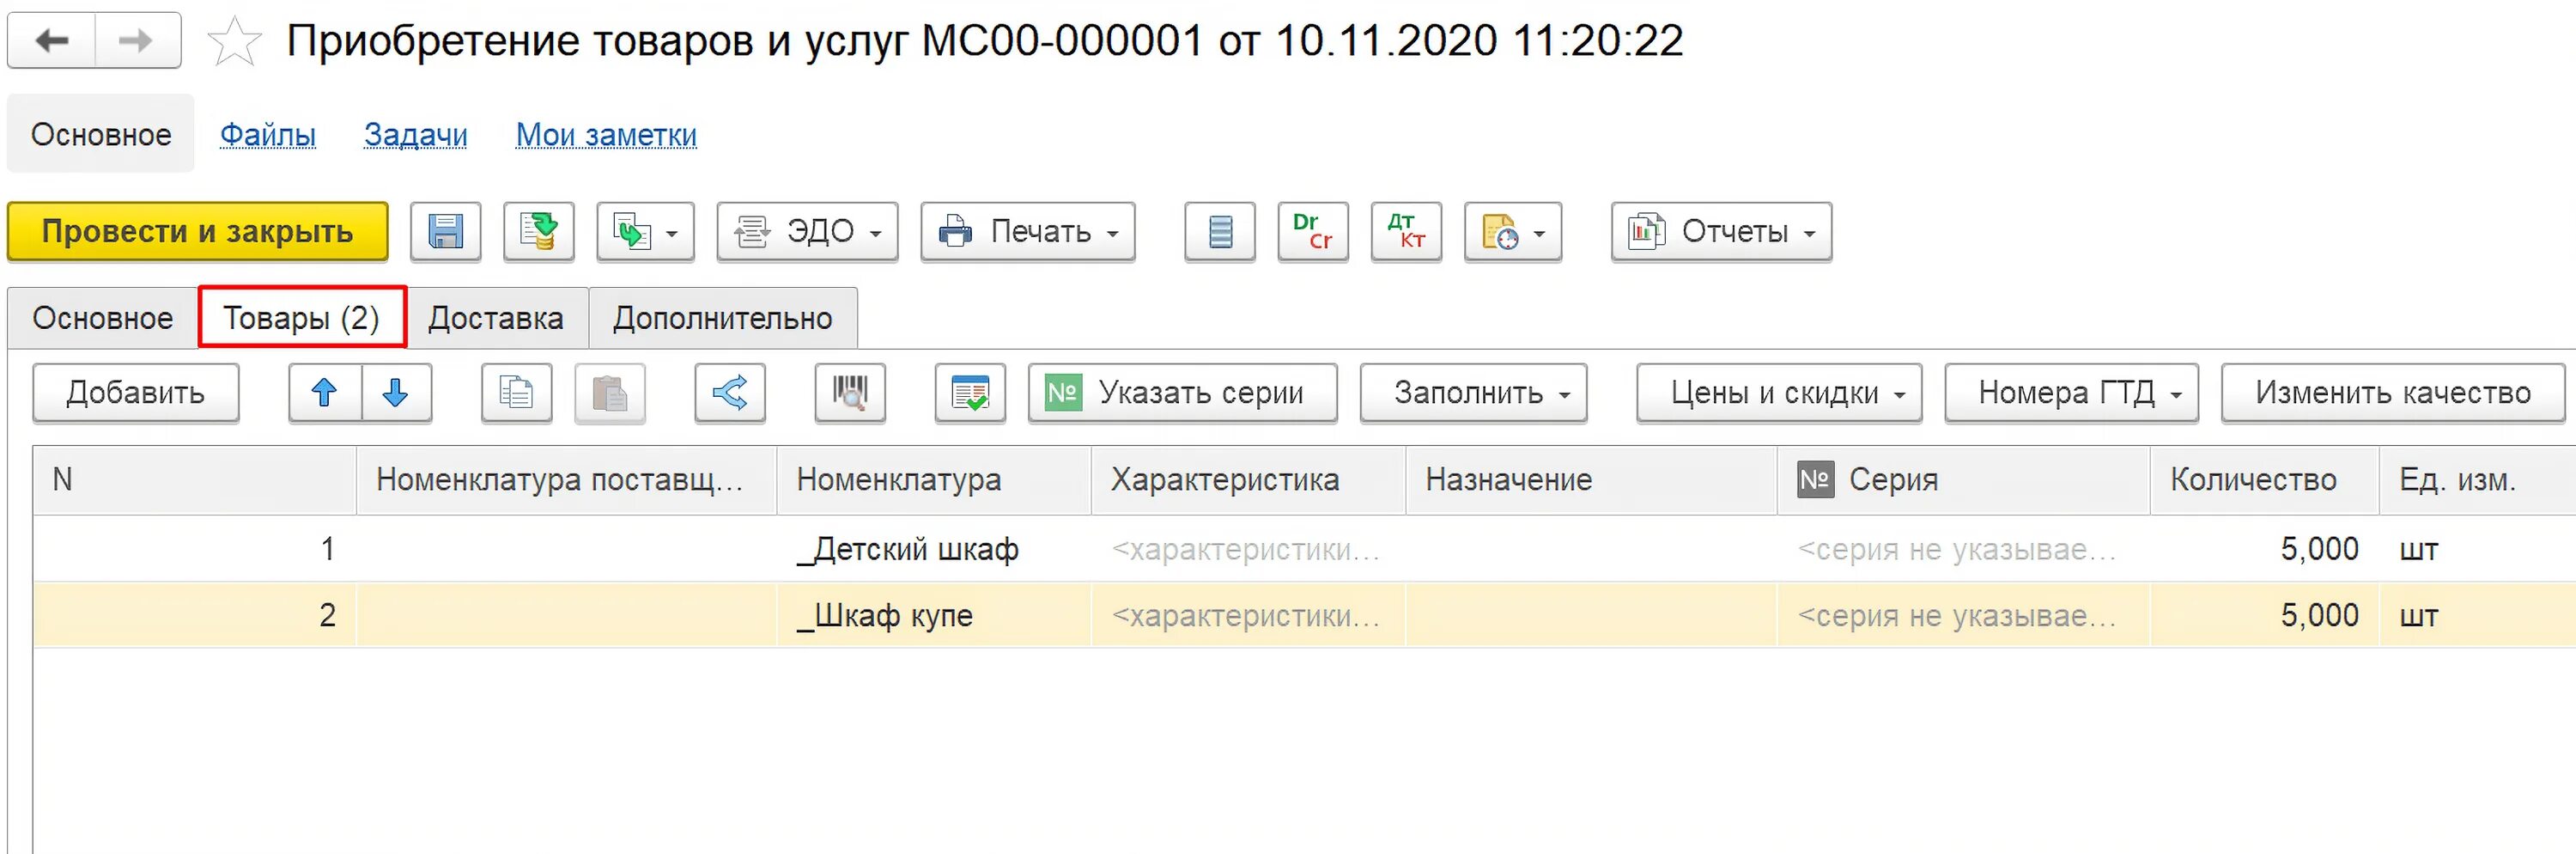Add document to favorites with star icon
This screenshot has height=854, width=2576.
[x=234, y=42]
